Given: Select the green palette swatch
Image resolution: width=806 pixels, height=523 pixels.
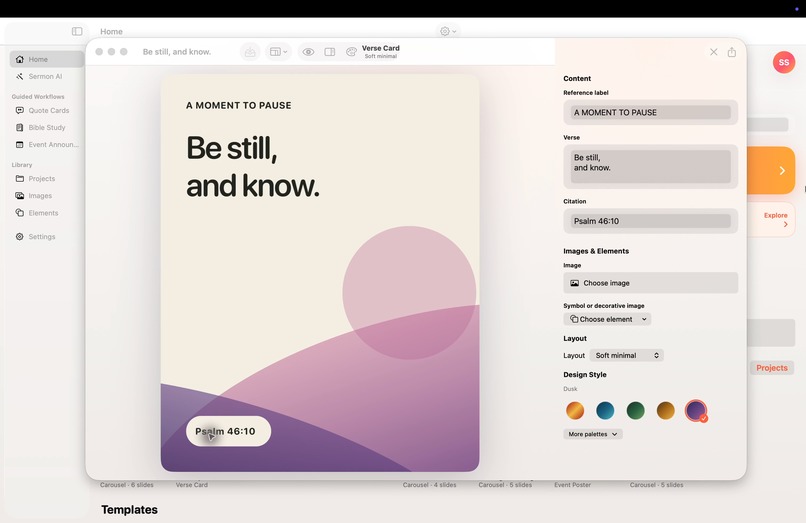Looking at the screenshot, I should [635, 410].
